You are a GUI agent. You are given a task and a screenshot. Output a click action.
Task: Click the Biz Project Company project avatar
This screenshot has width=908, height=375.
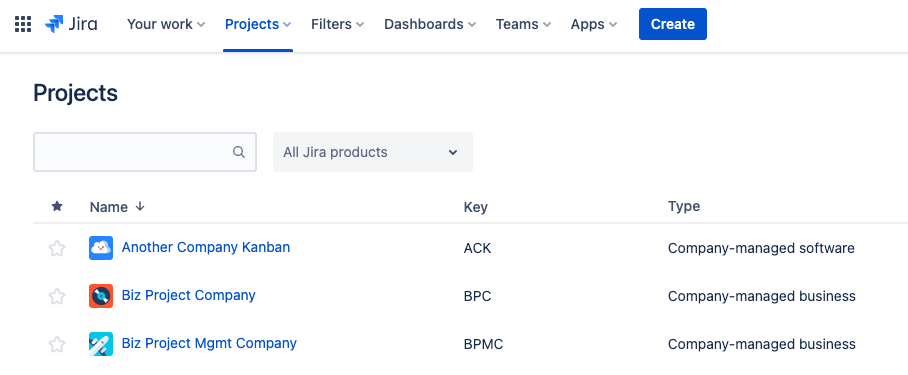[x=101, y=296]
